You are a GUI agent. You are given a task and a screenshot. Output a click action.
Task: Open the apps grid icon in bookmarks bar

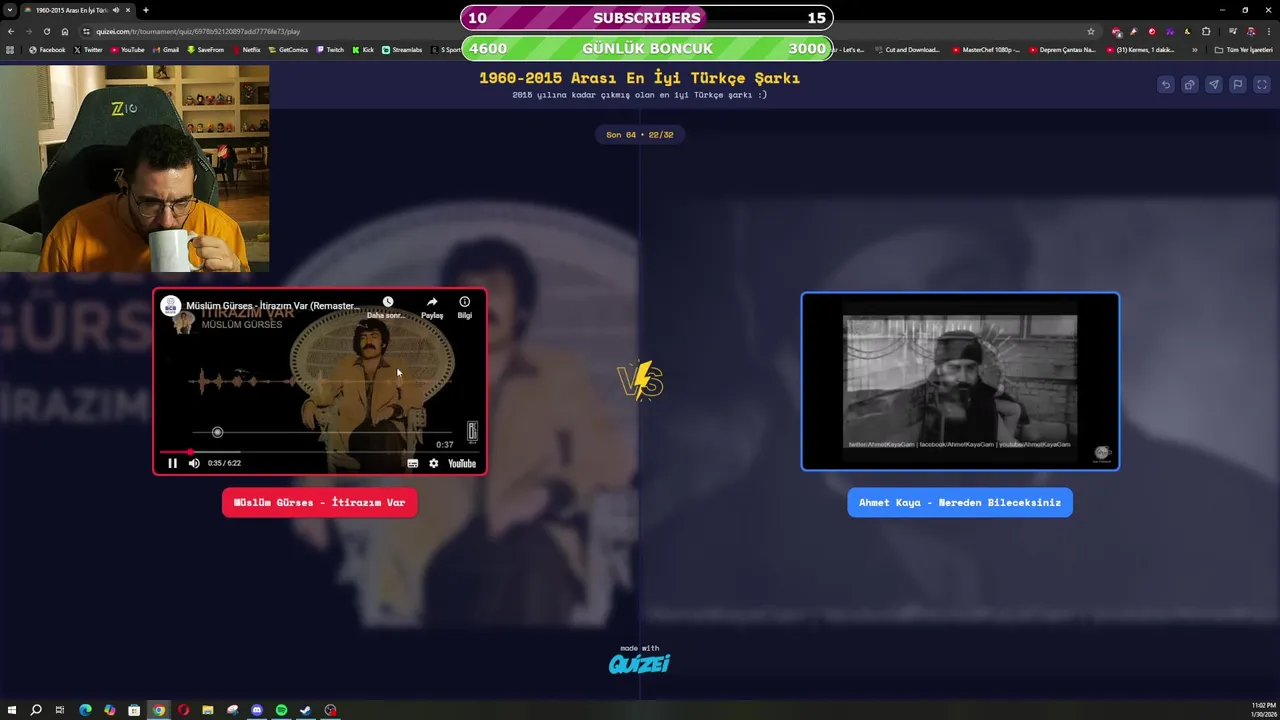click(10, 49)
